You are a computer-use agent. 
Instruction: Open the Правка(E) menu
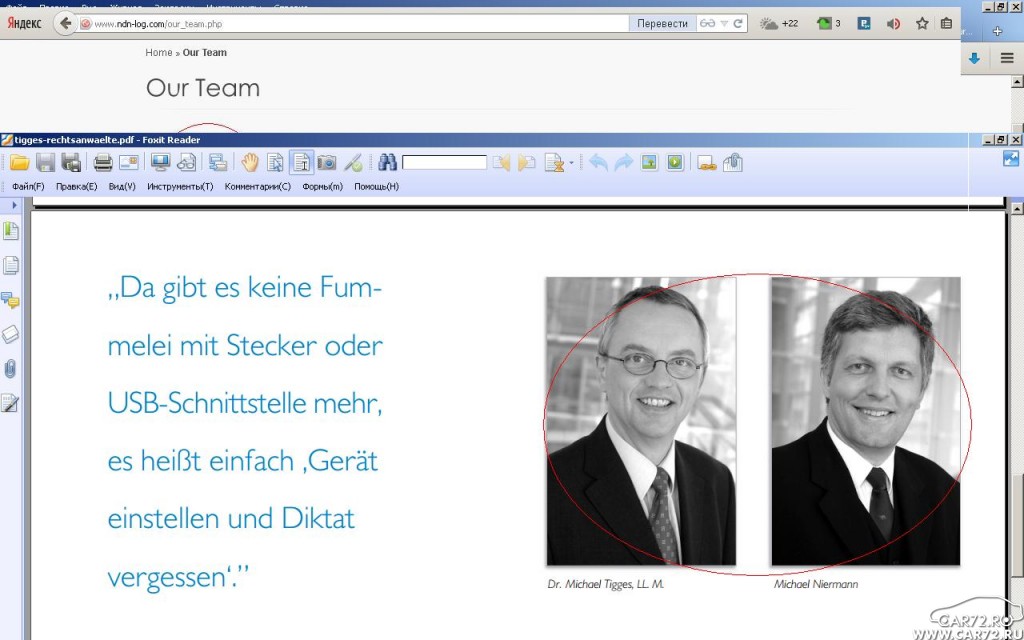pyautogui.click(x=76, y=187)
